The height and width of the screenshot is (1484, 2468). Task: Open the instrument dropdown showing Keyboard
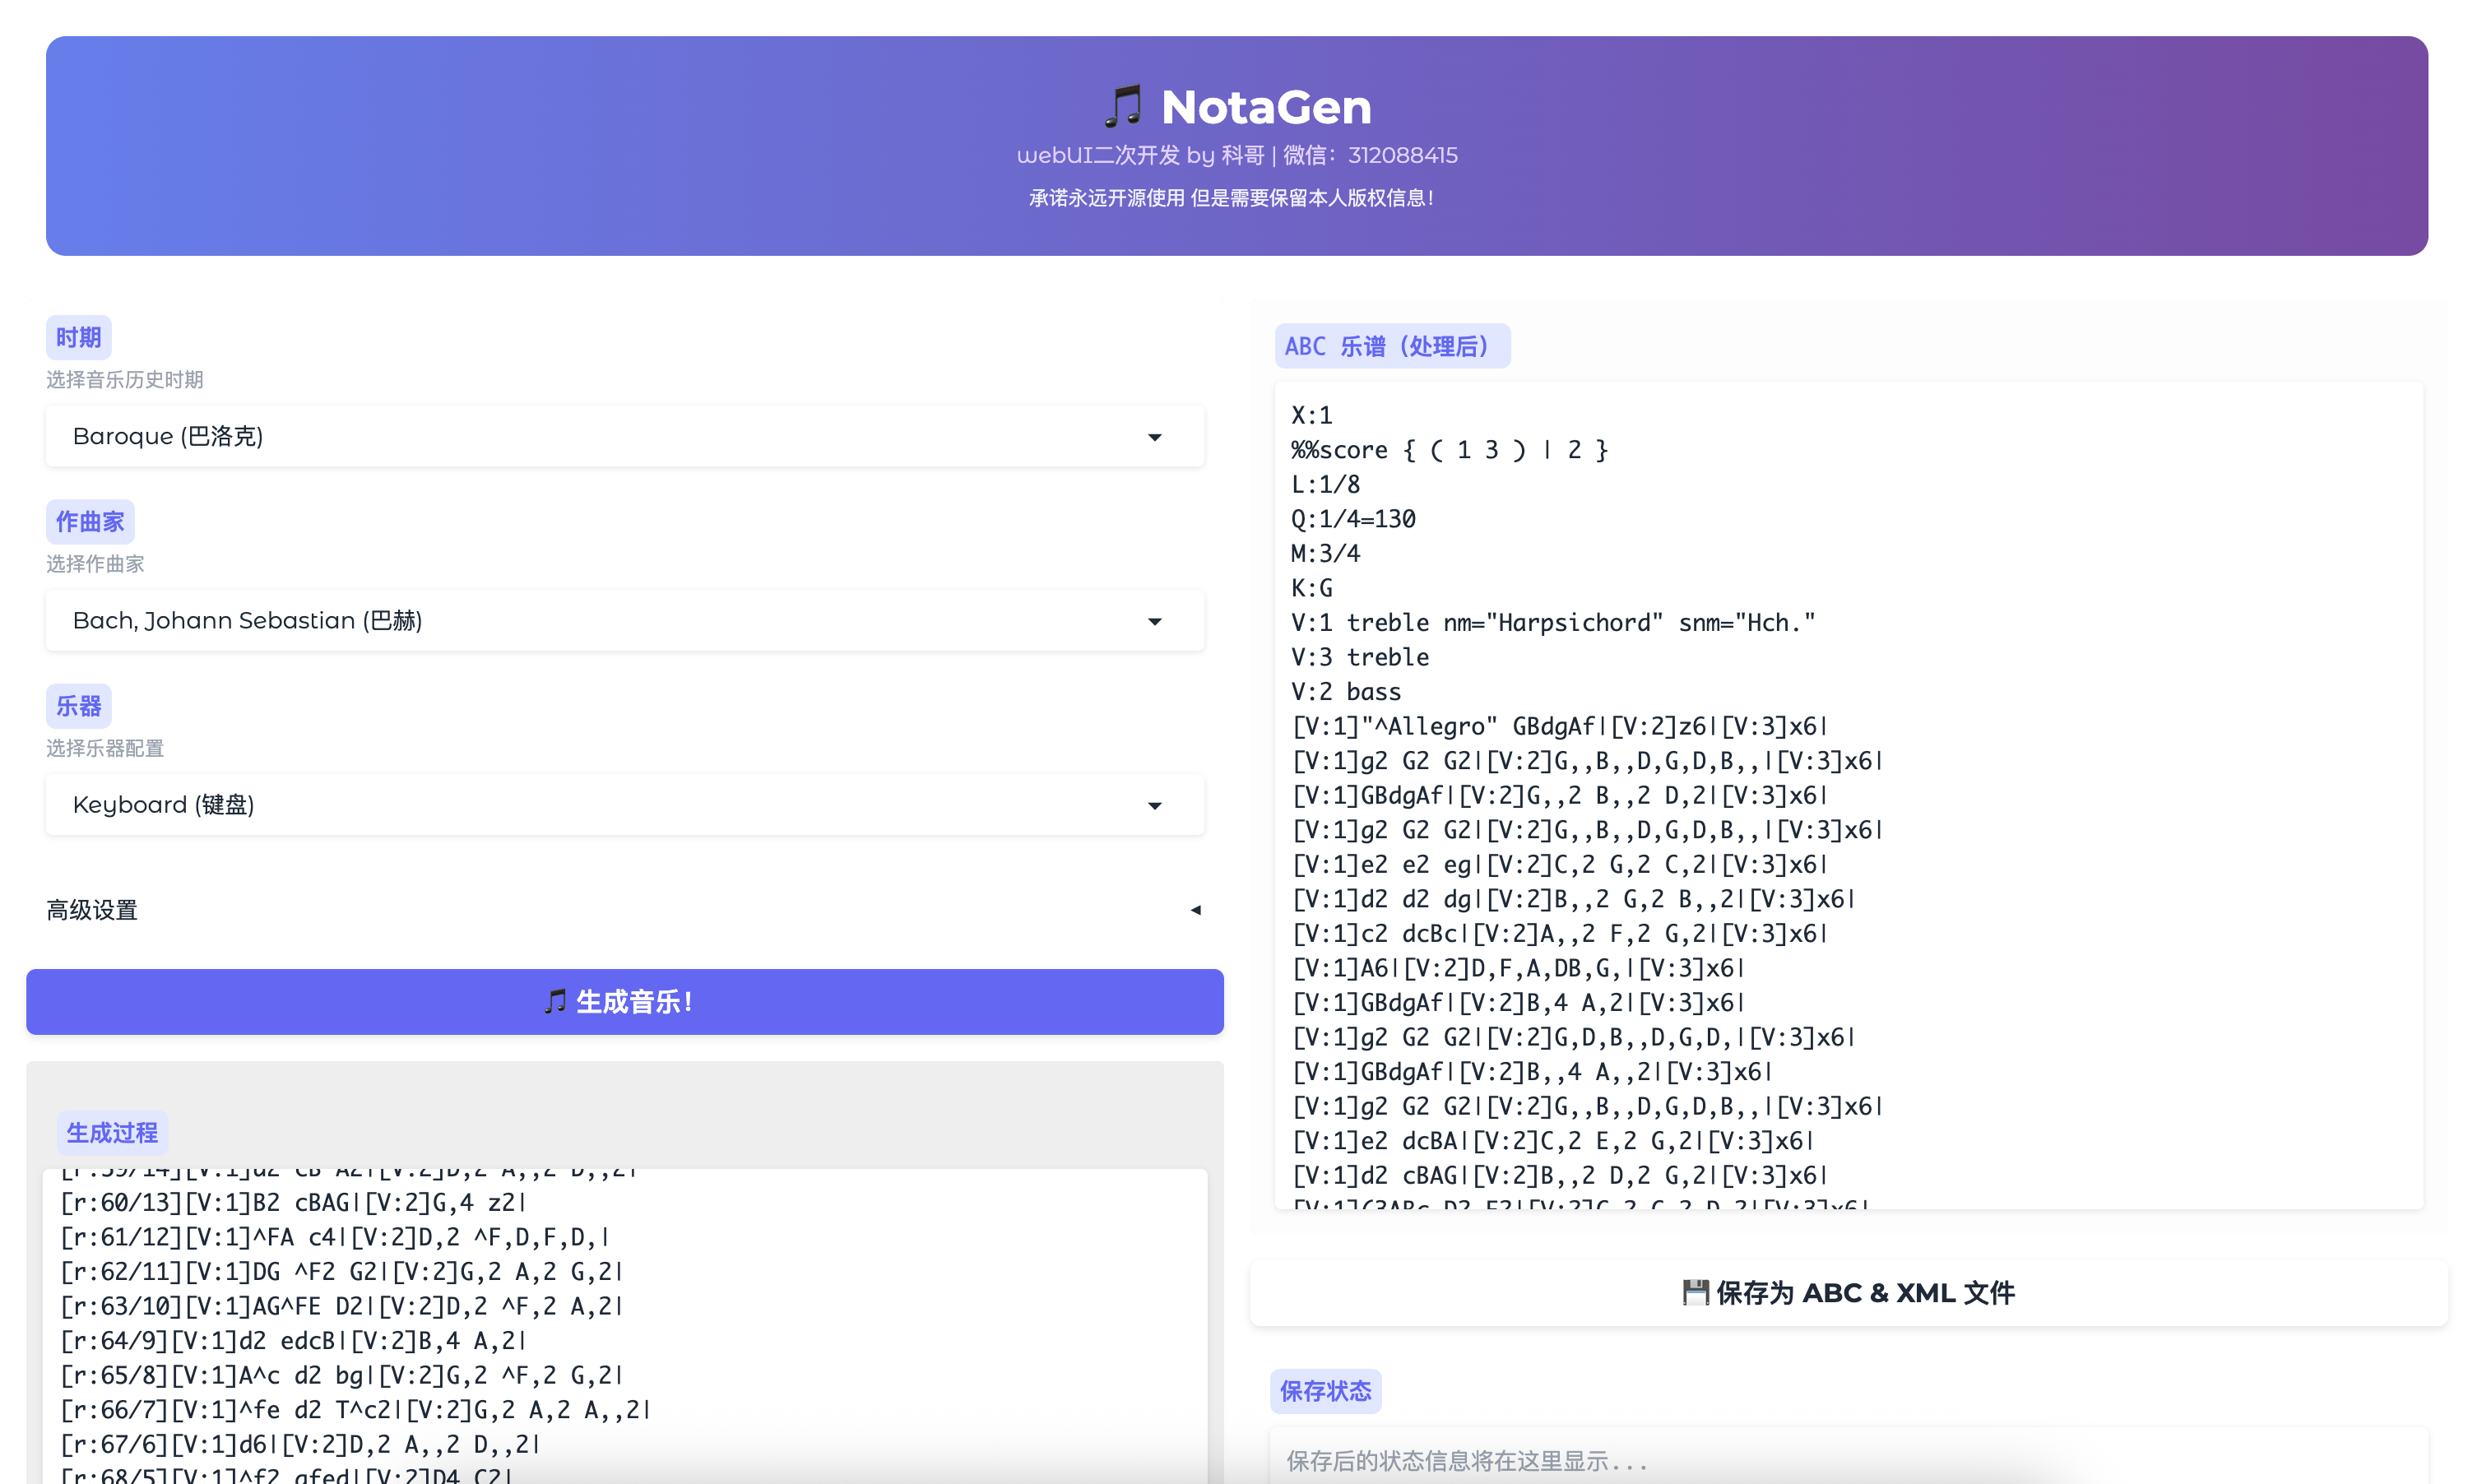click(x=624, y=805)
